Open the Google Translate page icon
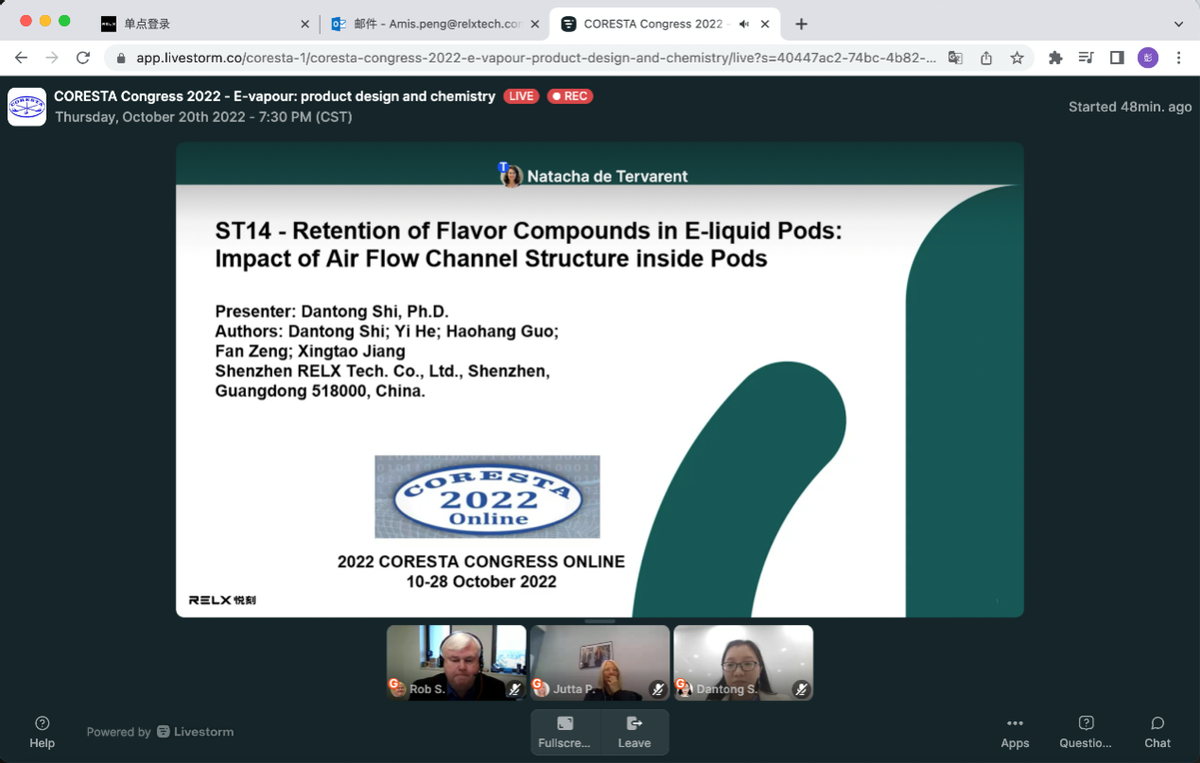 [x=956, y=58]
